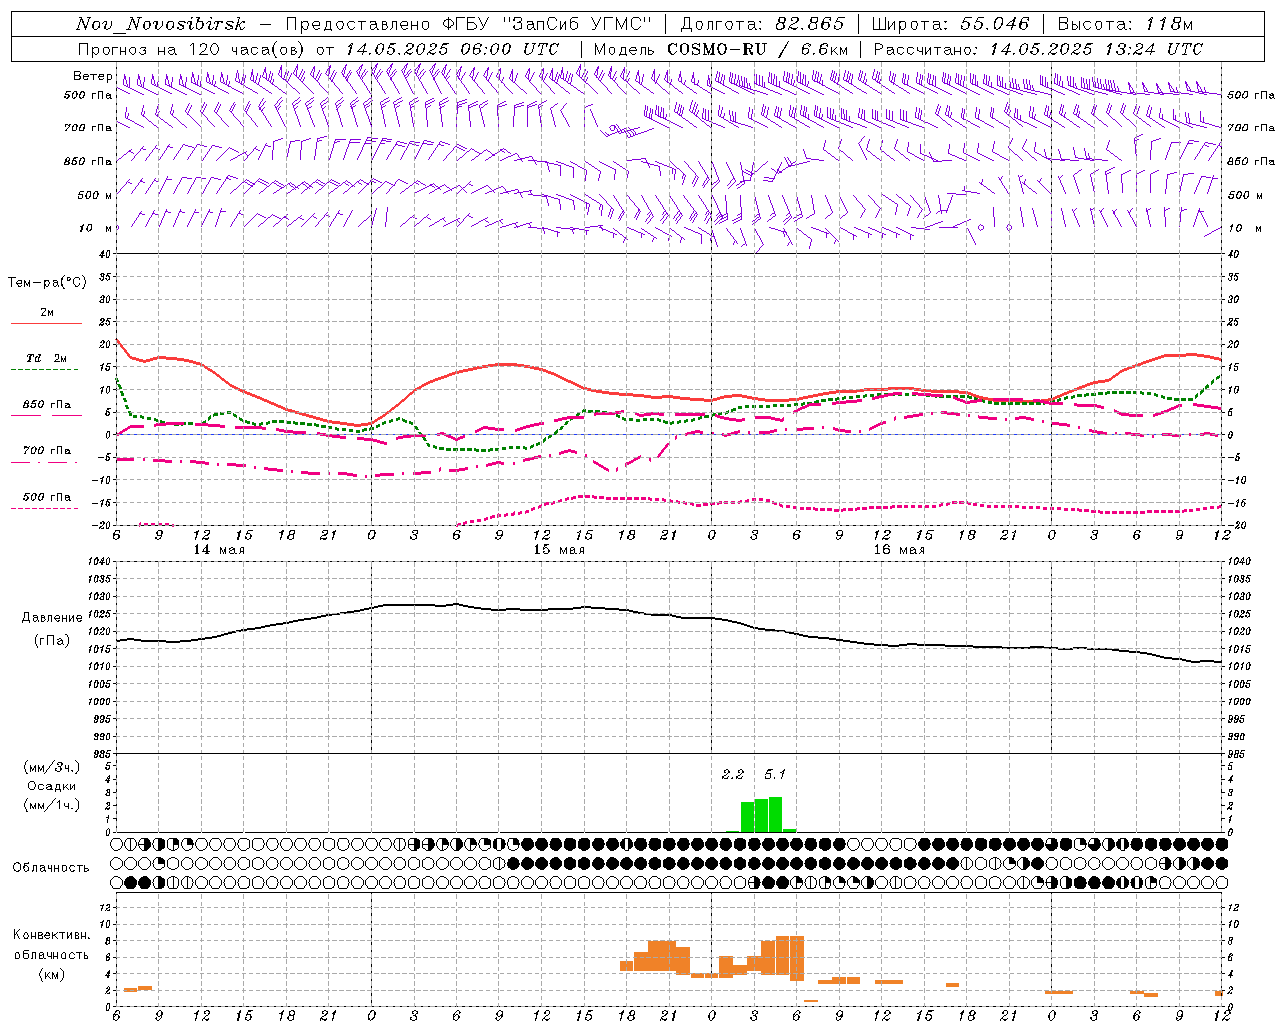Viewport: 1280px width, 1024px height.
Task: Click the (км) convective cloud unit label
Action: (52, 973)
